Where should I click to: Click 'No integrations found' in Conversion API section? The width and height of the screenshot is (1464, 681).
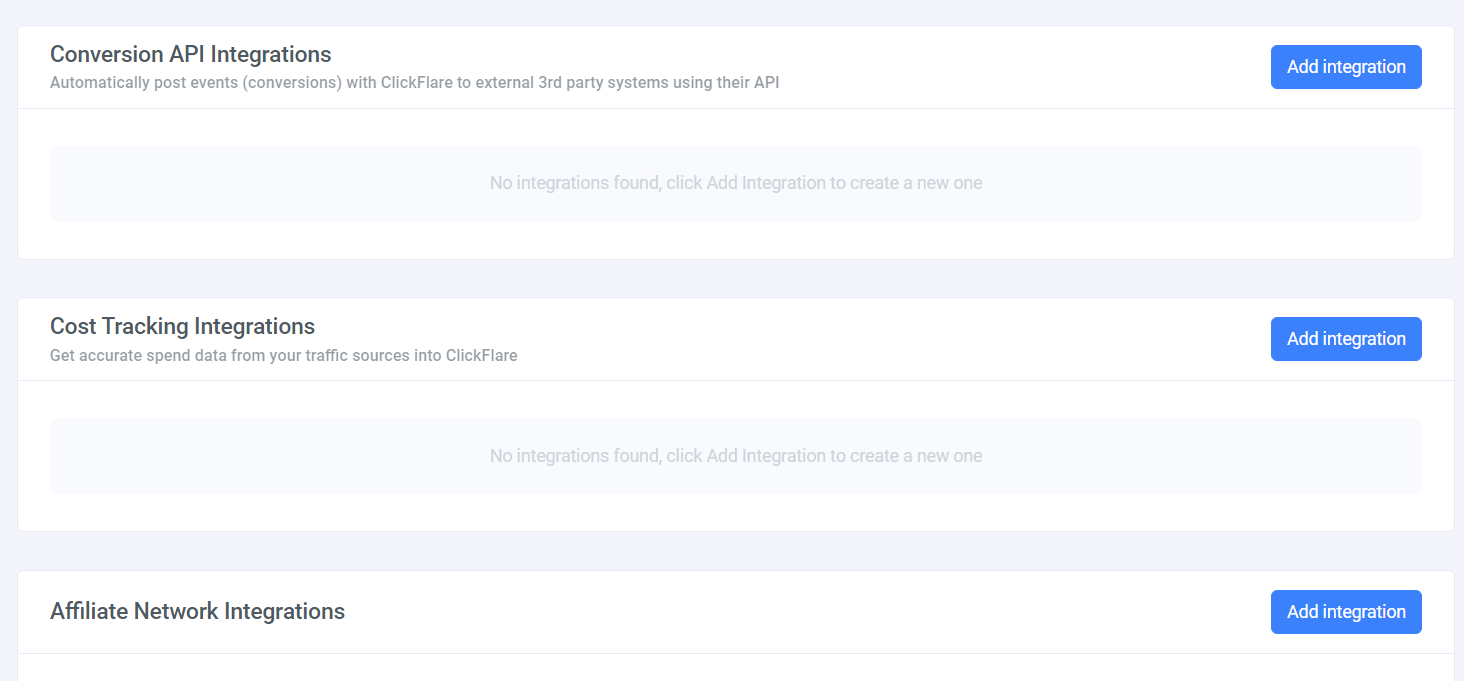(x=574, y=183)
